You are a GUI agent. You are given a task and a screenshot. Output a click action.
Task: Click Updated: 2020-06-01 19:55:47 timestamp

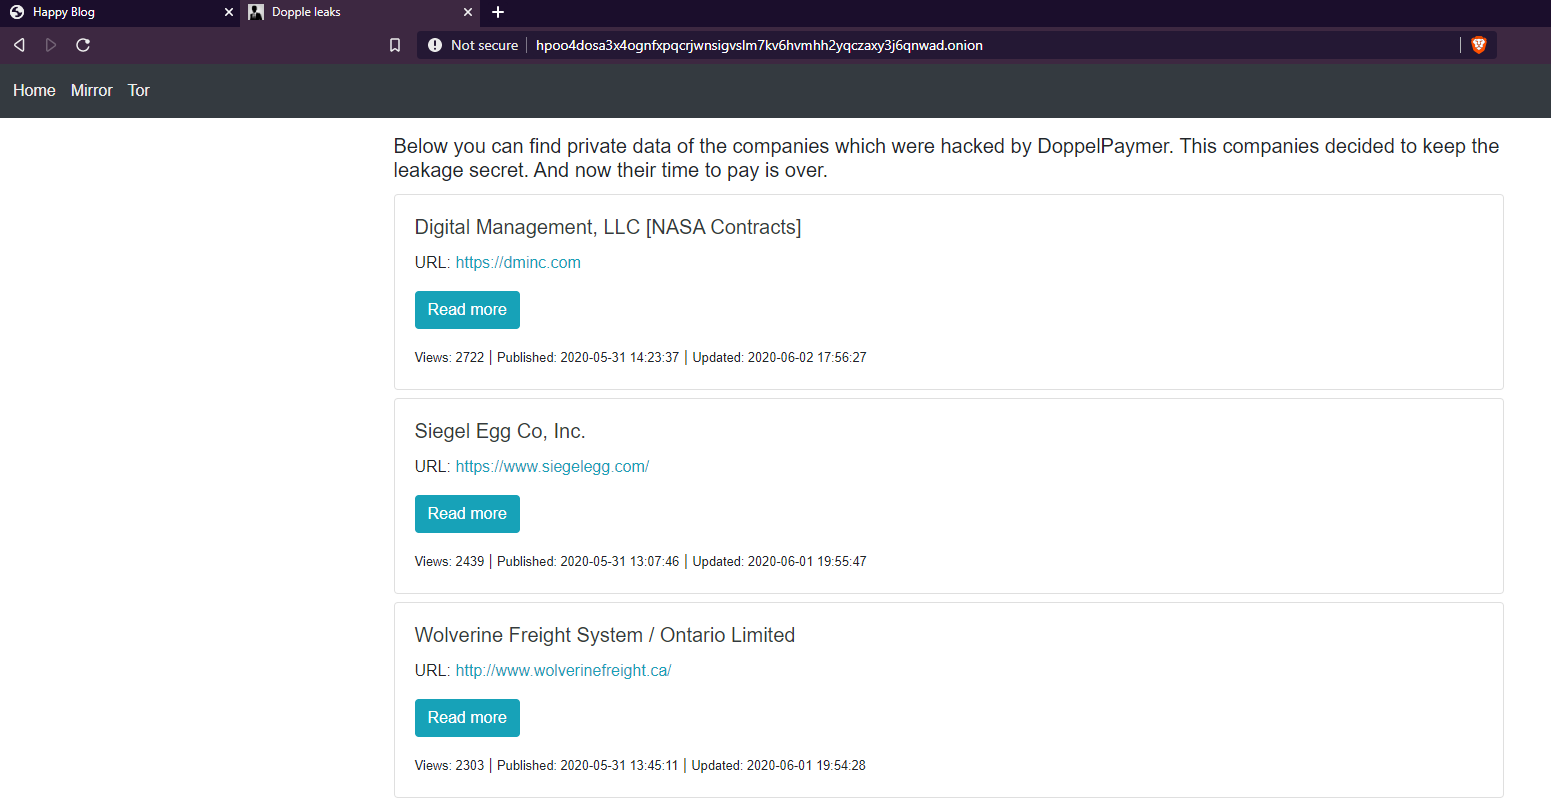[x=779, y=561]
